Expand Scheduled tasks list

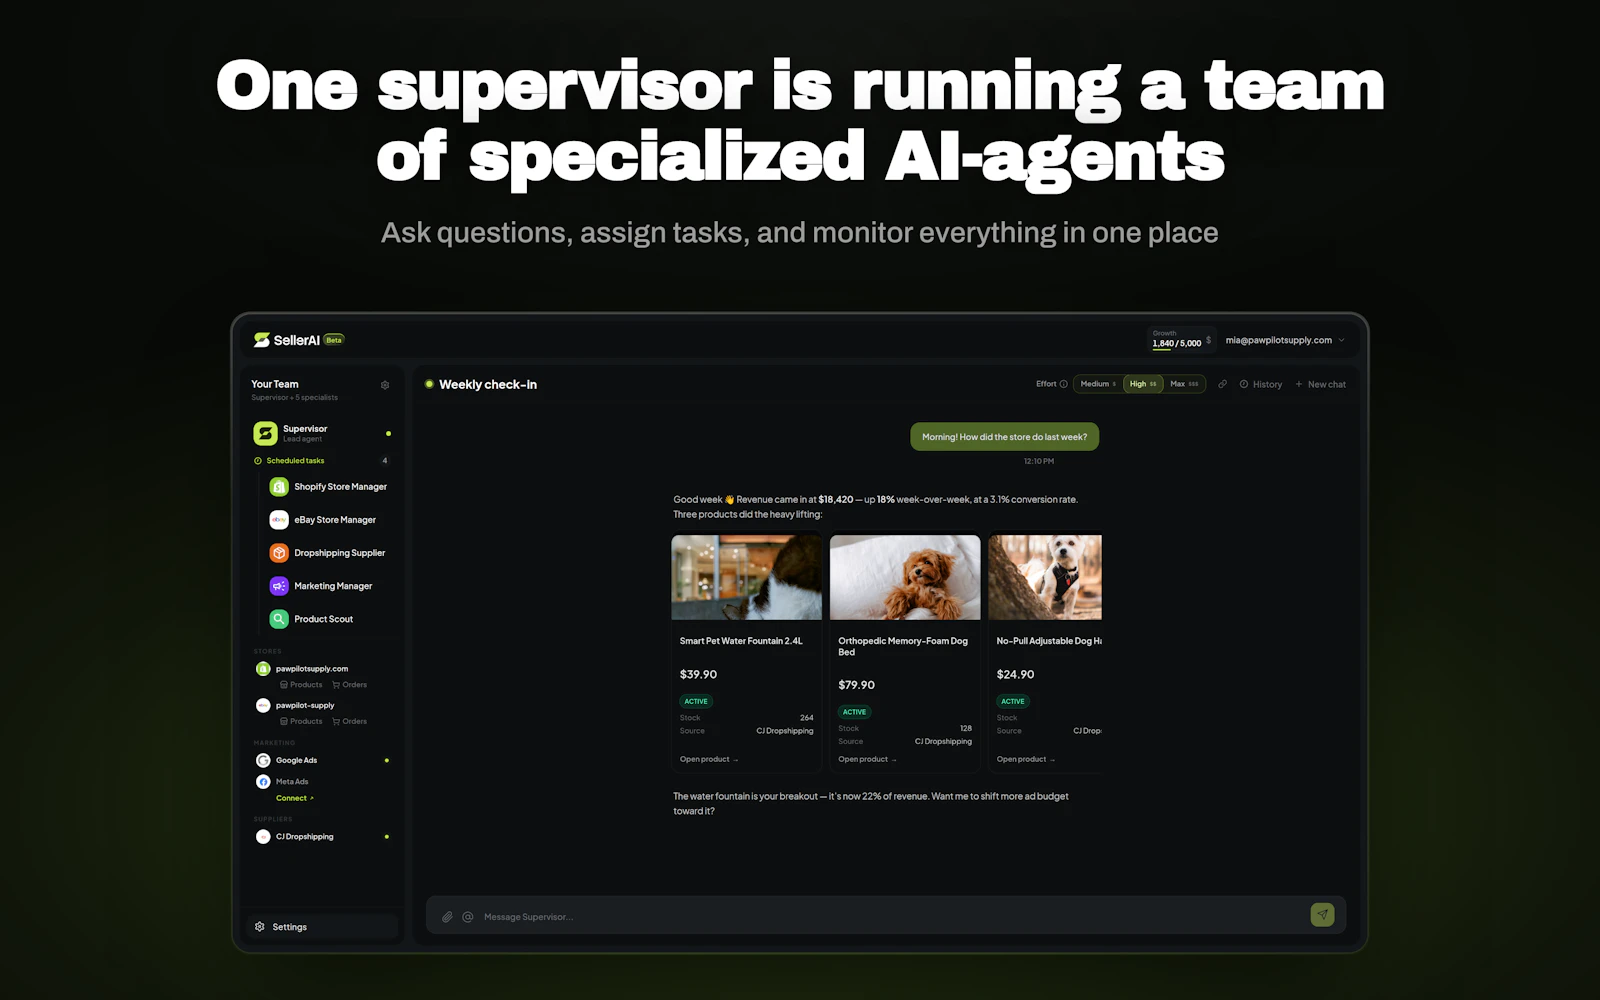pyautogui.click(x=295, y=461)
